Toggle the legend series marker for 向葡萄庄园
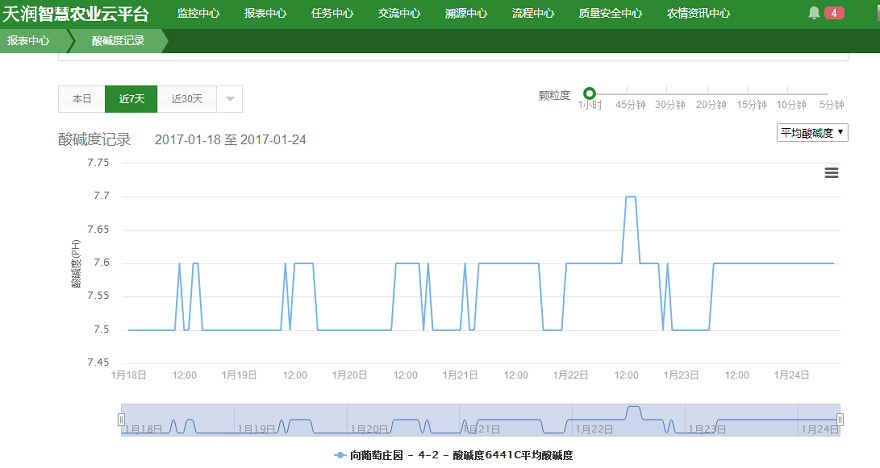The width and height of the screenshot is (880, 468). pos(341,455)
